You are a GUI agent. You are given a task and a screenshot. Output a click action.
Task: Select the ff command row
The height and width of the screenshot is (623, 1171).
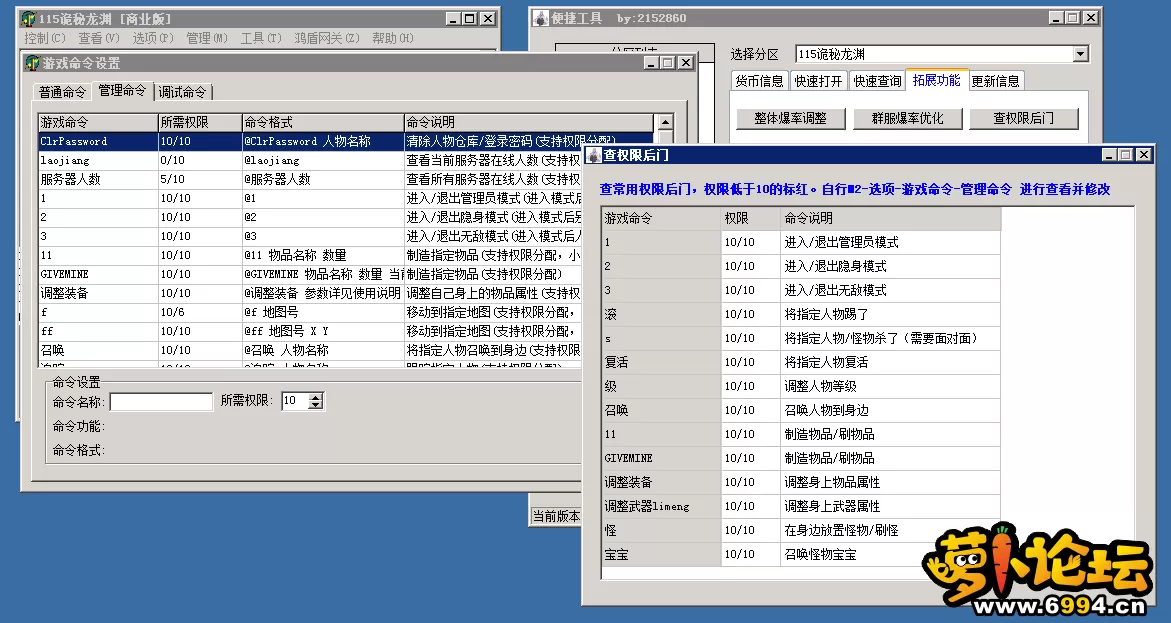point(310,331)
